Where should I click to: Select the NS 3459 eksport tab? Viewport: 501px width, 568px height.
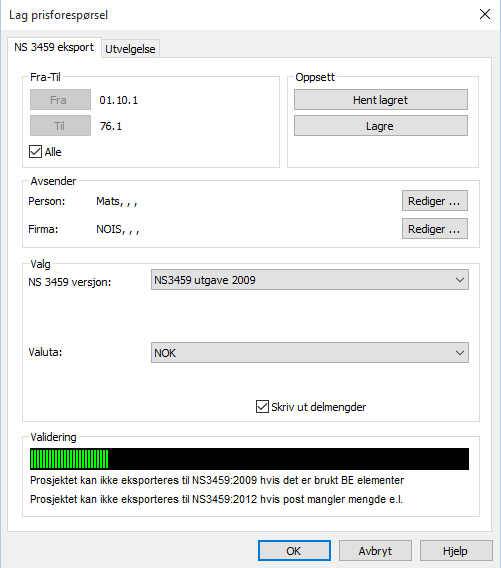(54, 47)
